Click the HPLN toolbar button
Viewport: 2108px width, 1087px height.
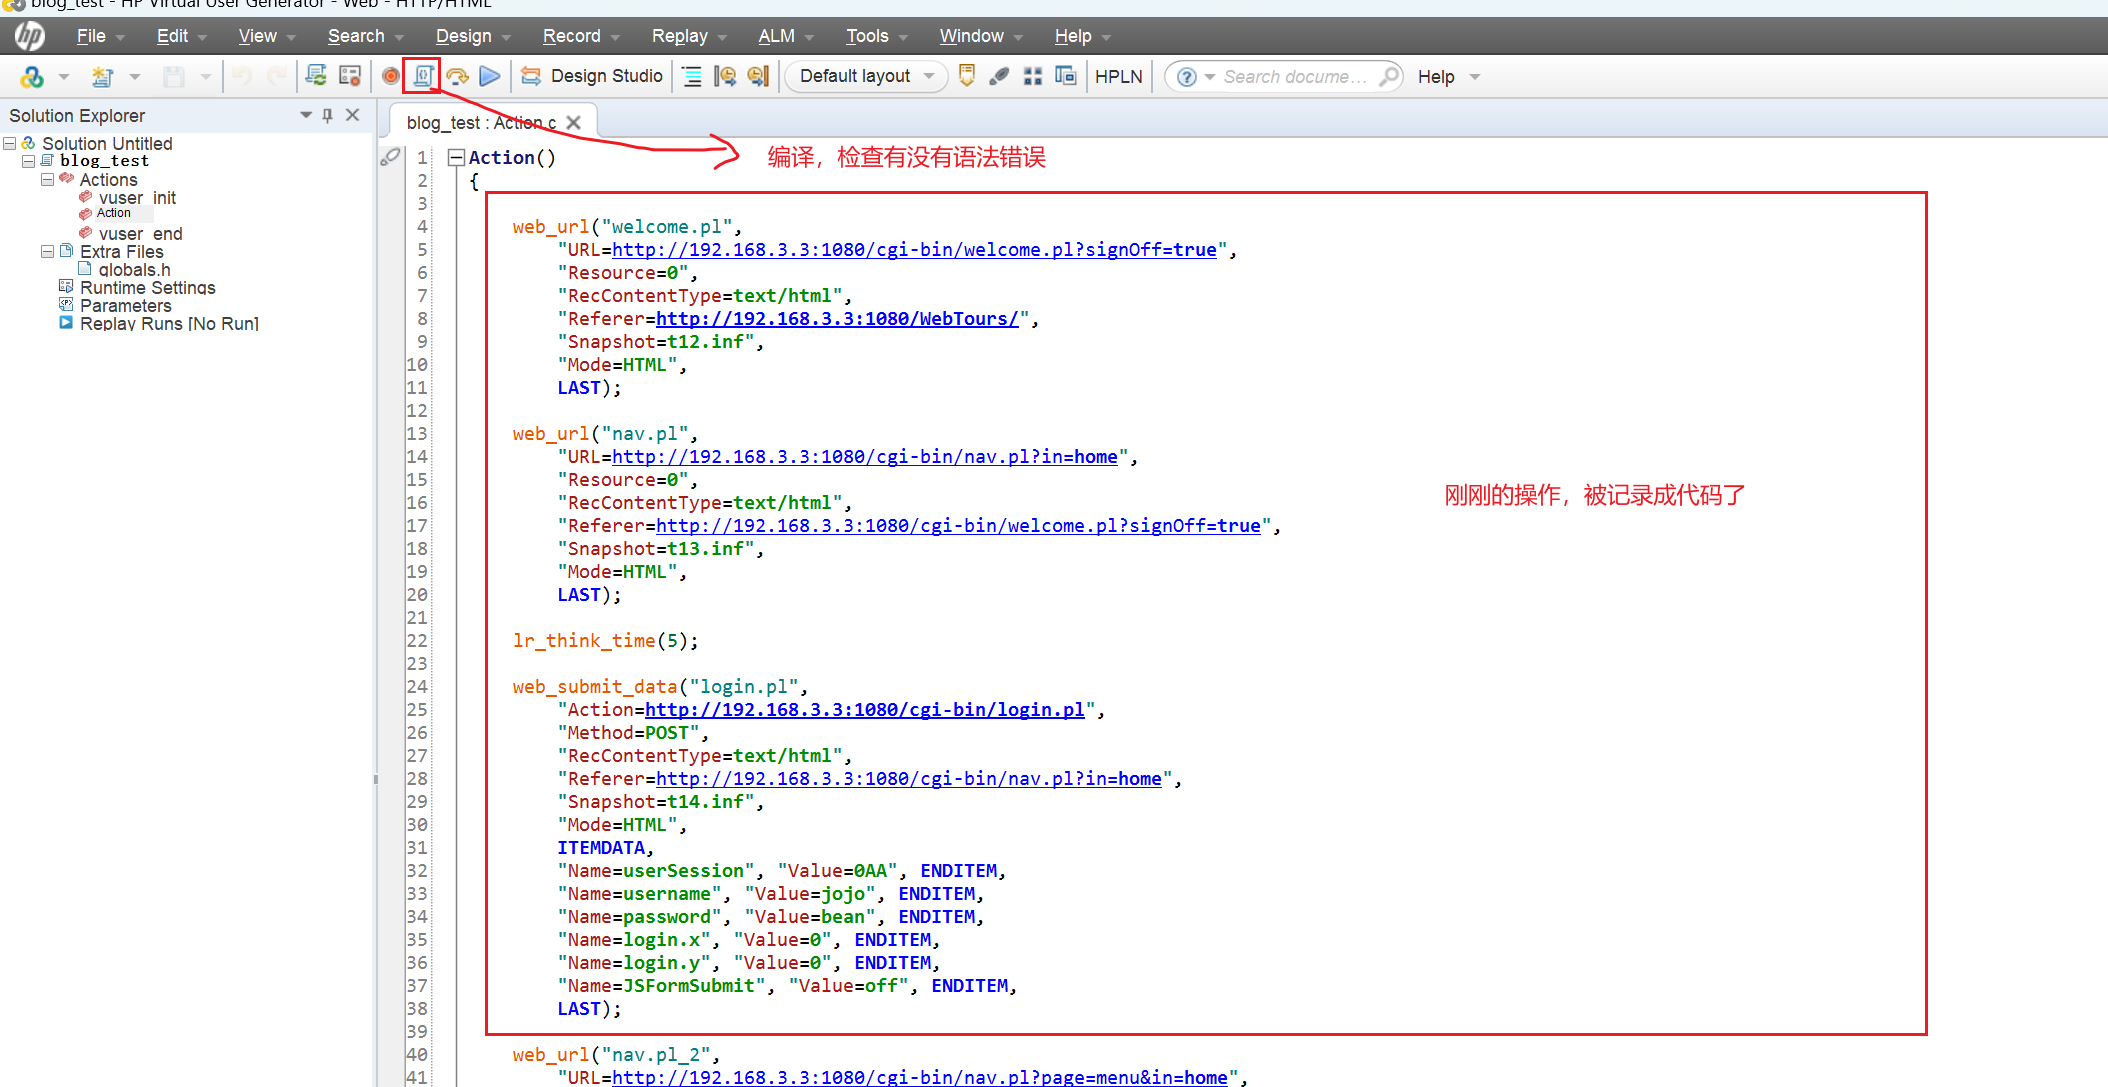tap(1118, 76)
